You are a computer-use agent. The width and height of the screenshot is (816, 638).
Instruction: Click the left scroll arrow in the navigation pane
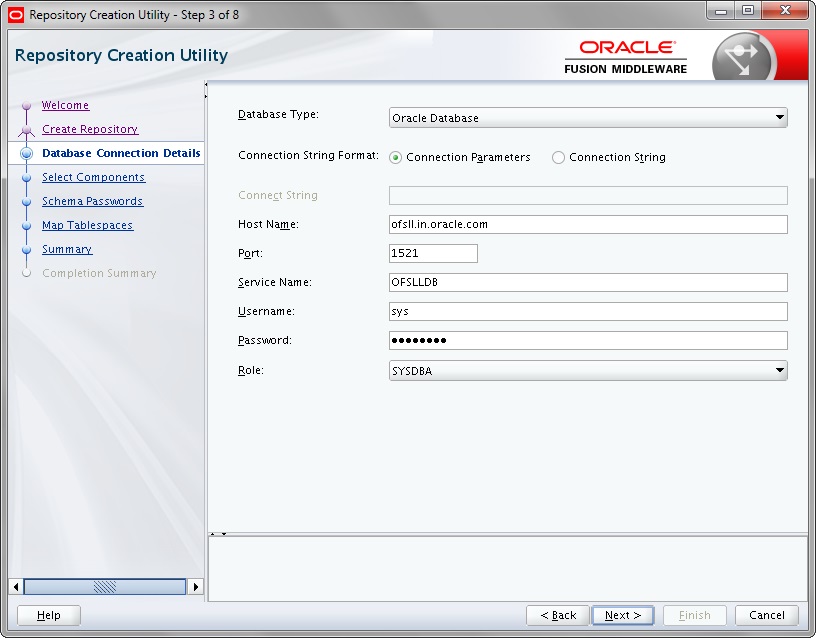[x=16, y=587]
